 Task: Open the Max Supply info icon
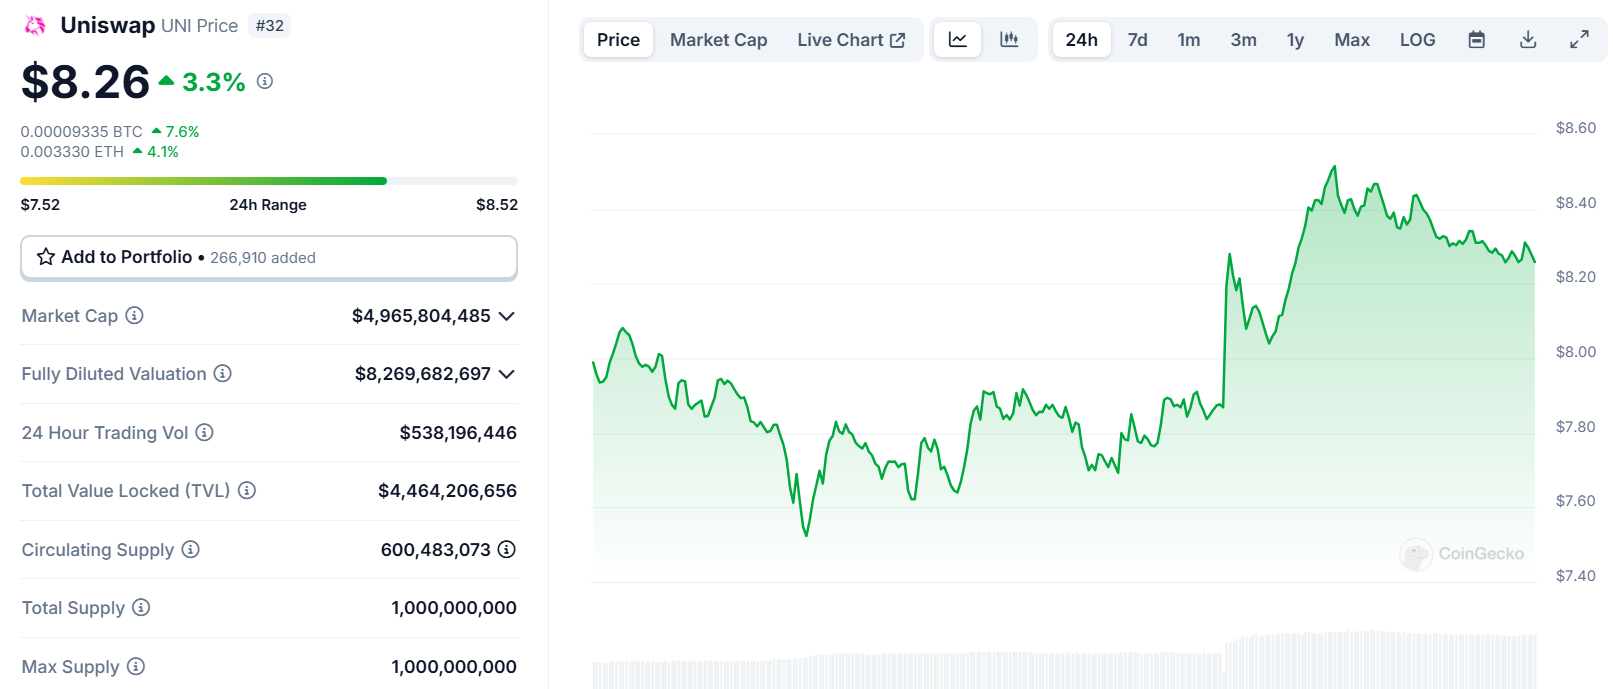[x=136, y=667]
